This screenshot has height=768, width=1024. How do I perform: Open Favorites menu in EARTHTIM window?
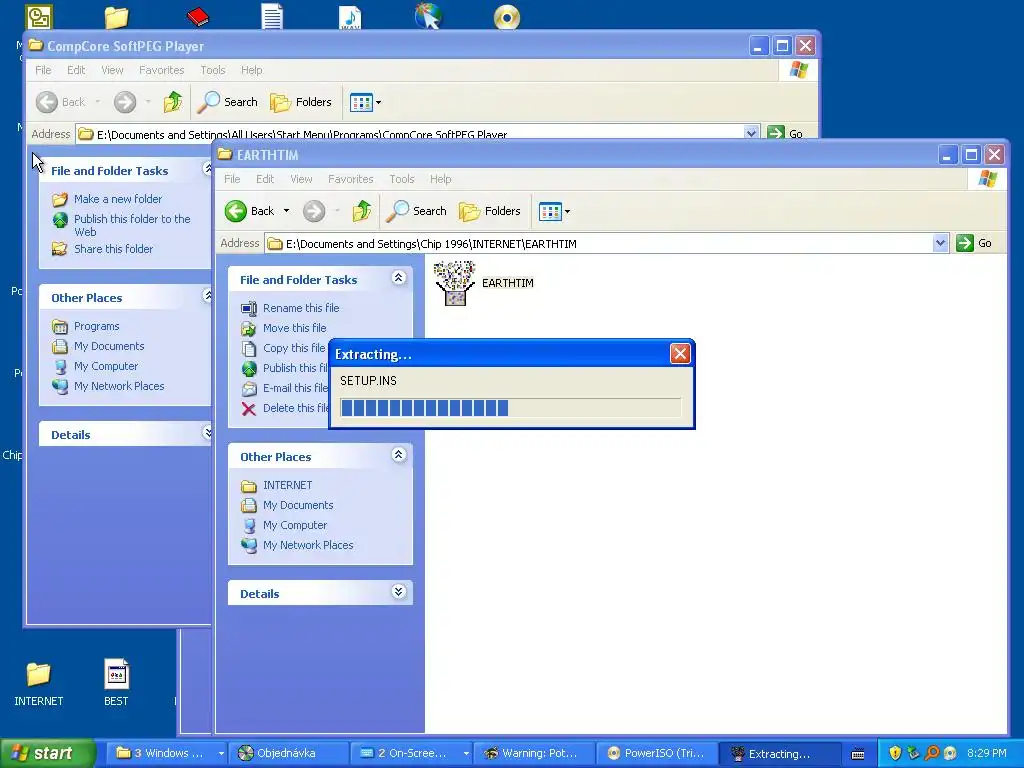pos(351,179)
